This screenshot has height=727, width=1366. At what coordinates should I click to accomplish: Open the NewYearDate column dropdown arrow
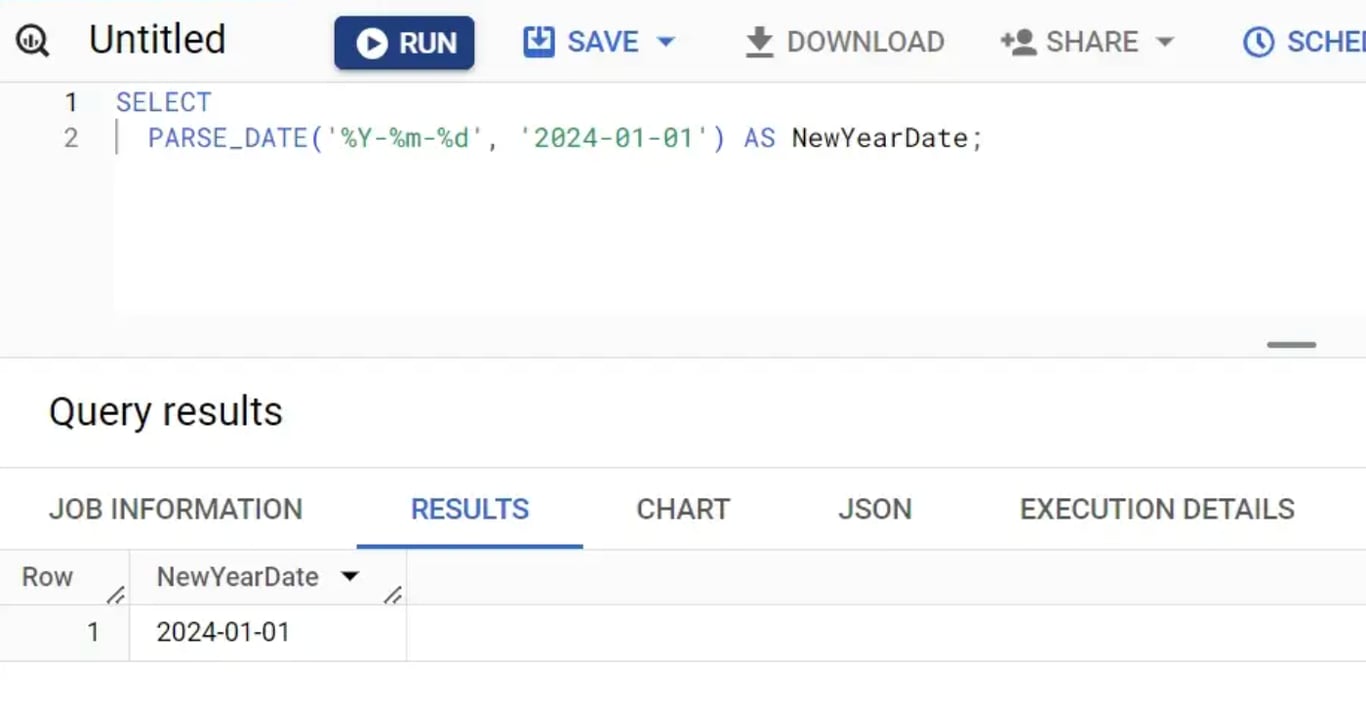[349, 576]
